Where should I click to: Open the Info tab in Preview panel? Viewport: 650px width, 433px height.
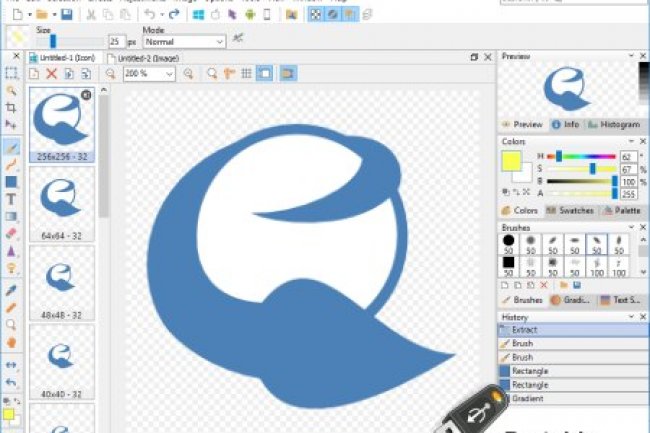click(x=566, y=124)
